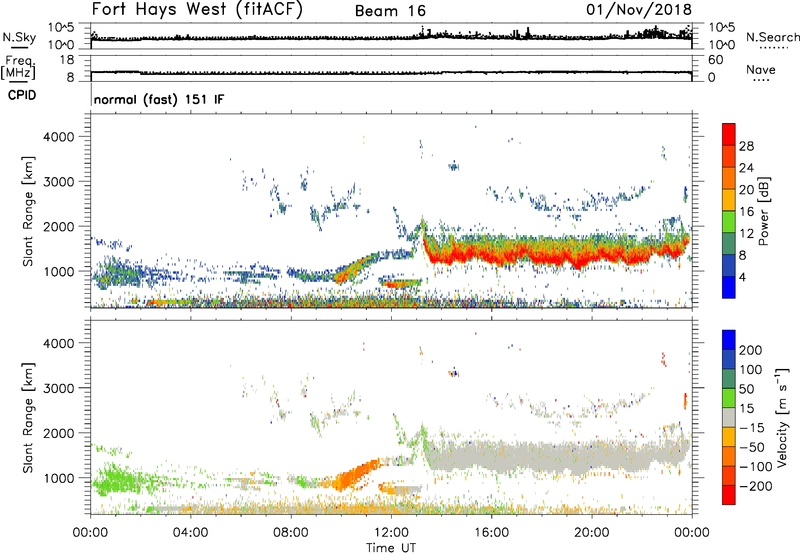The height and width of the screenshot is (554, 800).
Task: Click the "04:00" time tick label
Action: coord(190,533)
